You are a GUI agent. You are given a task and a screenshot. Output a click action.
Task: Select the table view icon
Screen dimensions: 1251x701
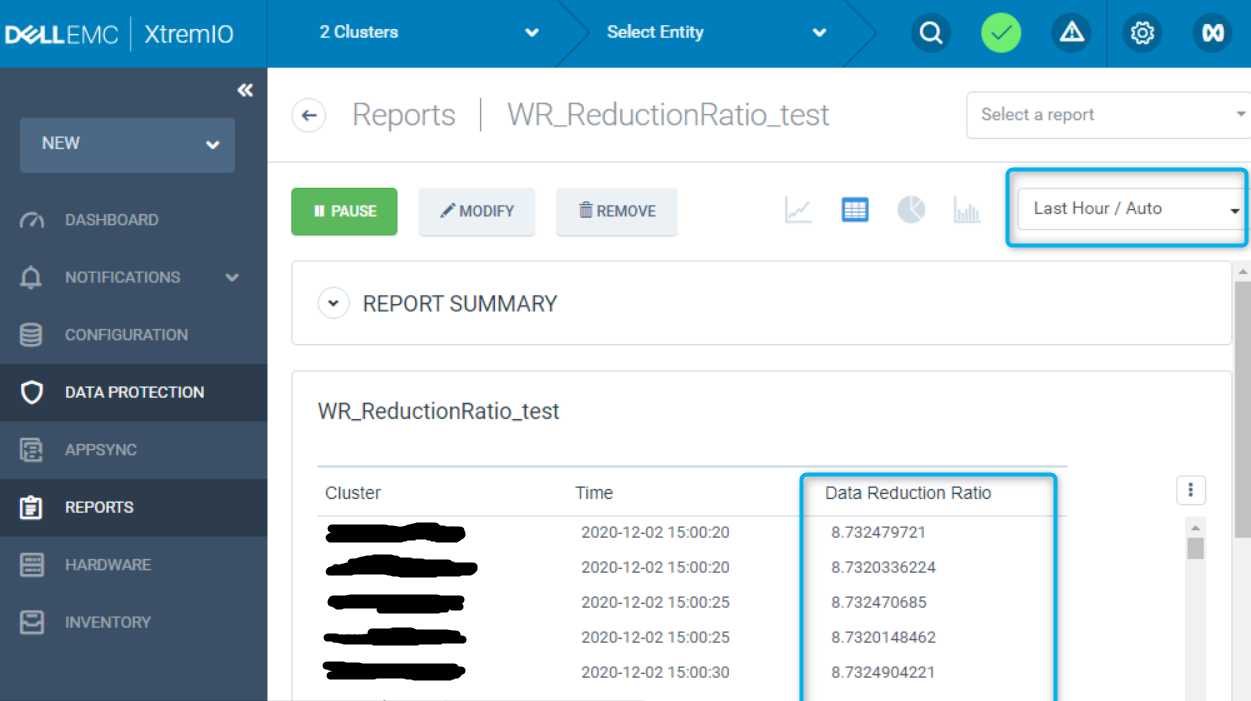(x=854, y=210)
